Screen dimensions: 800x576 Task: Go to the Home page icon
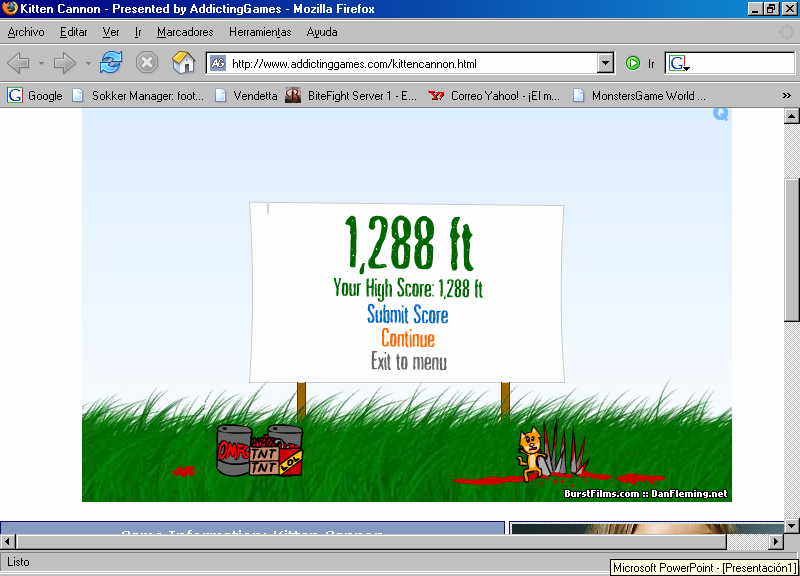[183, 63]
